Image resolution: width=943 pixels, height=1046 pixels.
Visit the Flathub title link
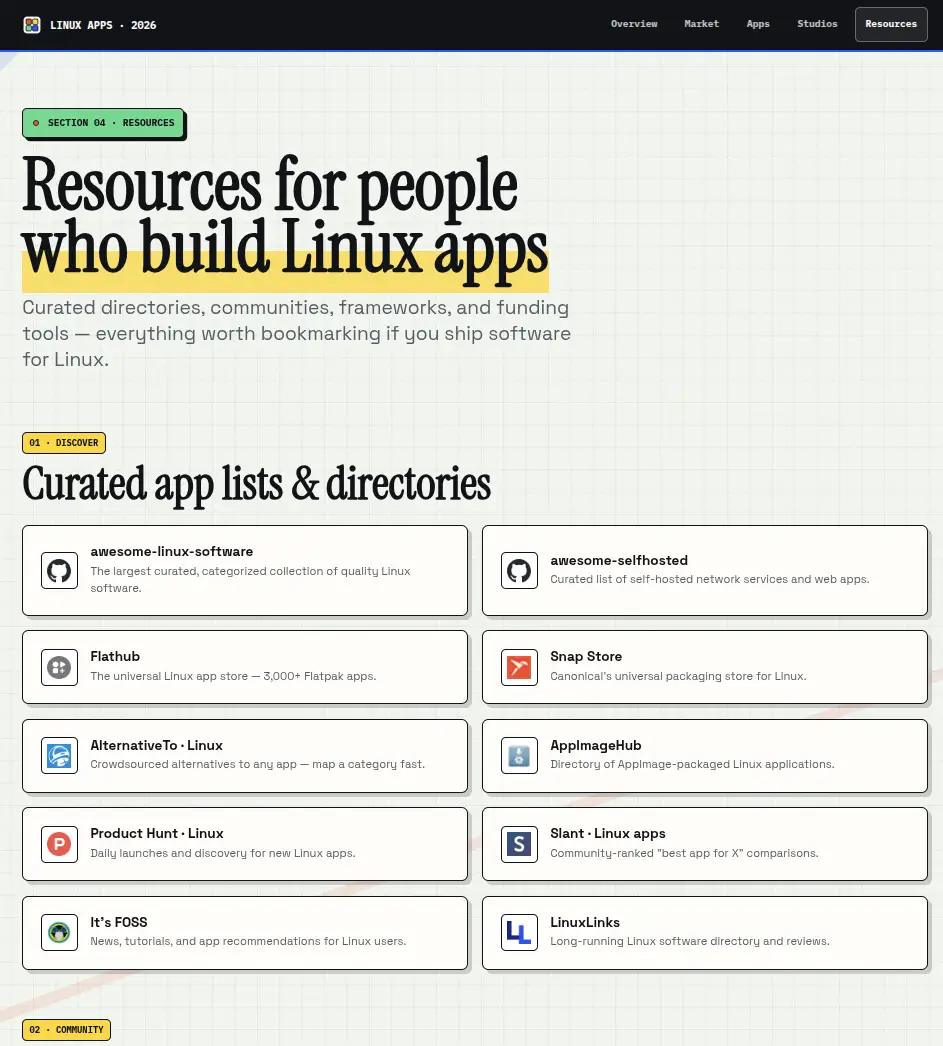point(115,656)
